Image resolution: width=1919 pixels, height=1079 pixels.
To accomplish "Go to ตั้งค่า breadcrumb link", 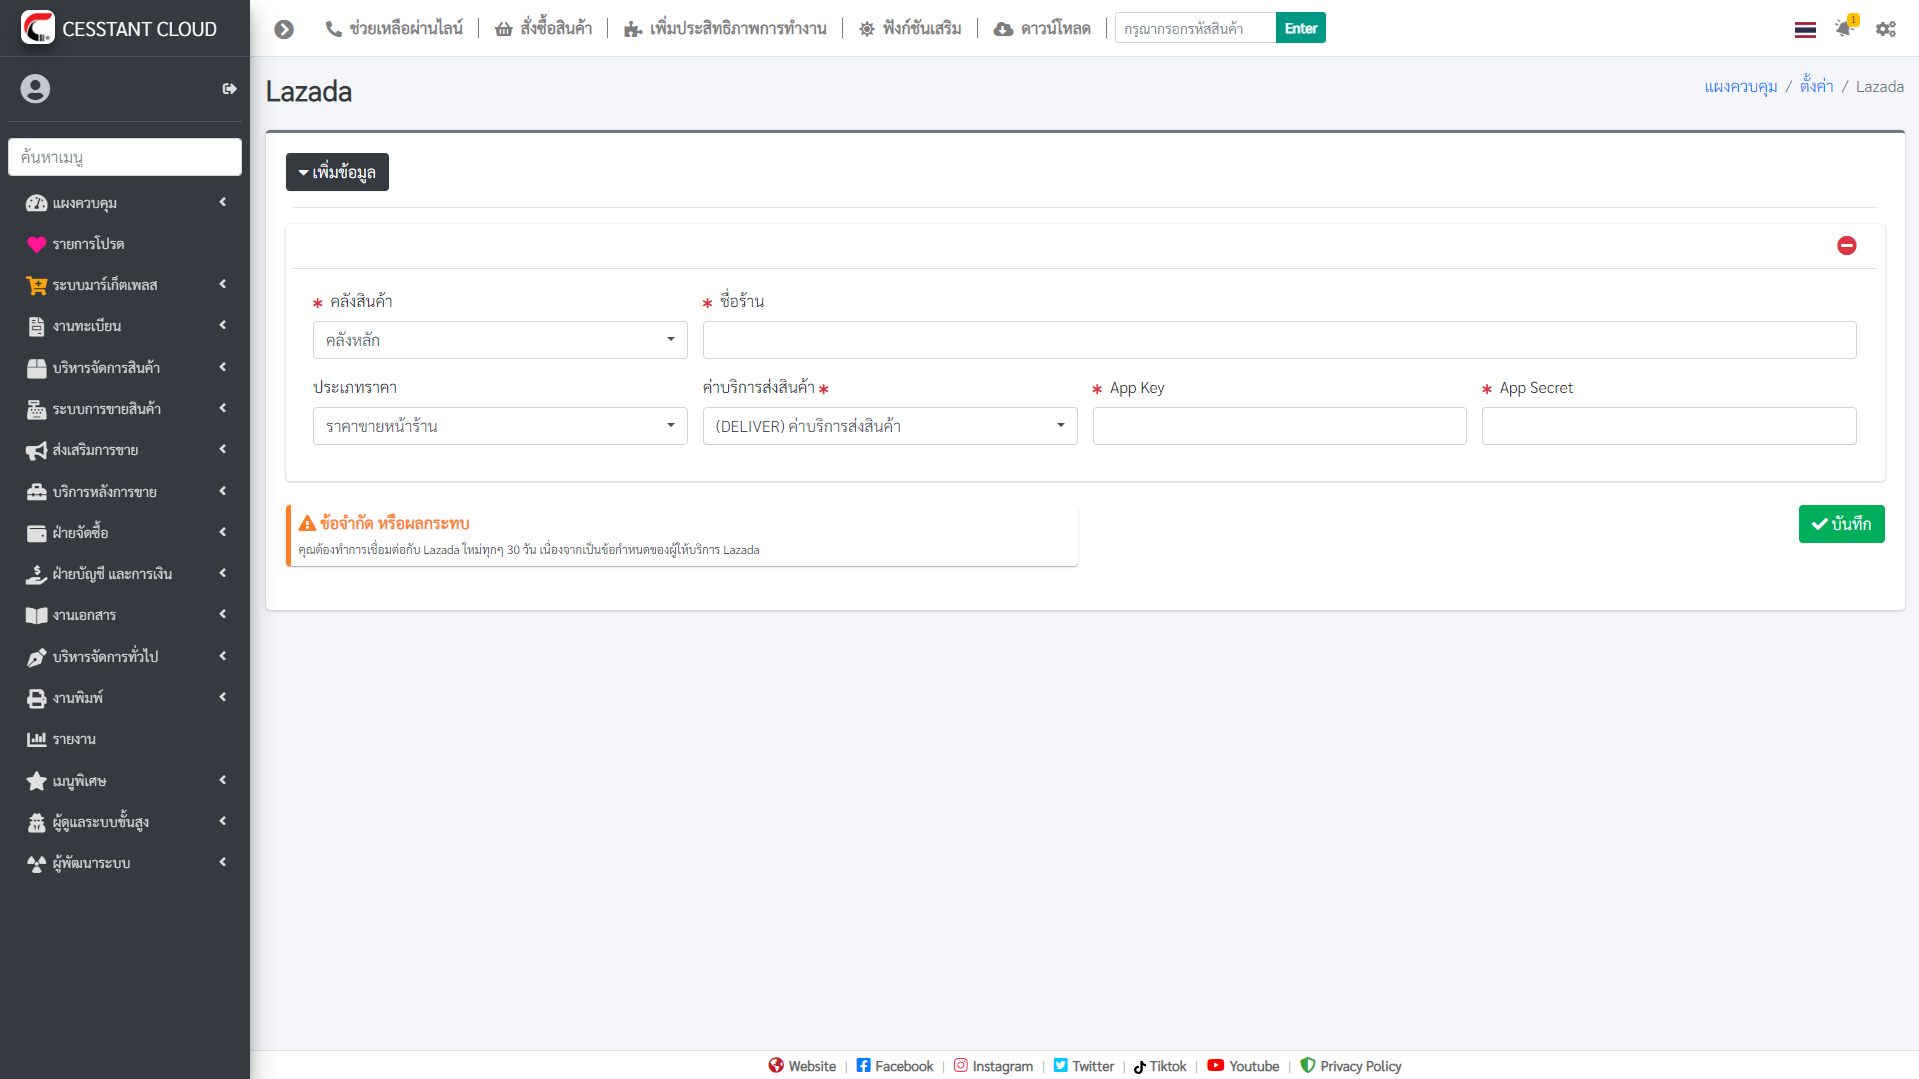I will point(1816,86).
